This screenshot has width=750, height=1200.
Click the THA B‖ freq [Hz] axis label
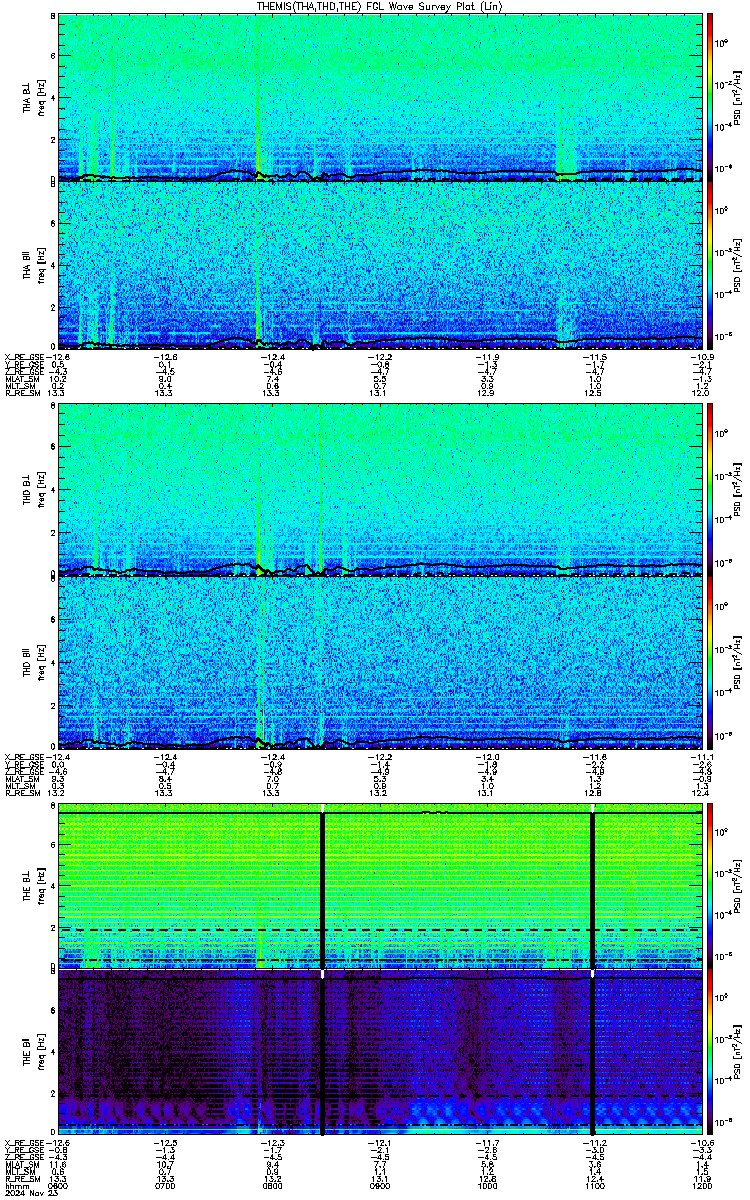[35, 264]
